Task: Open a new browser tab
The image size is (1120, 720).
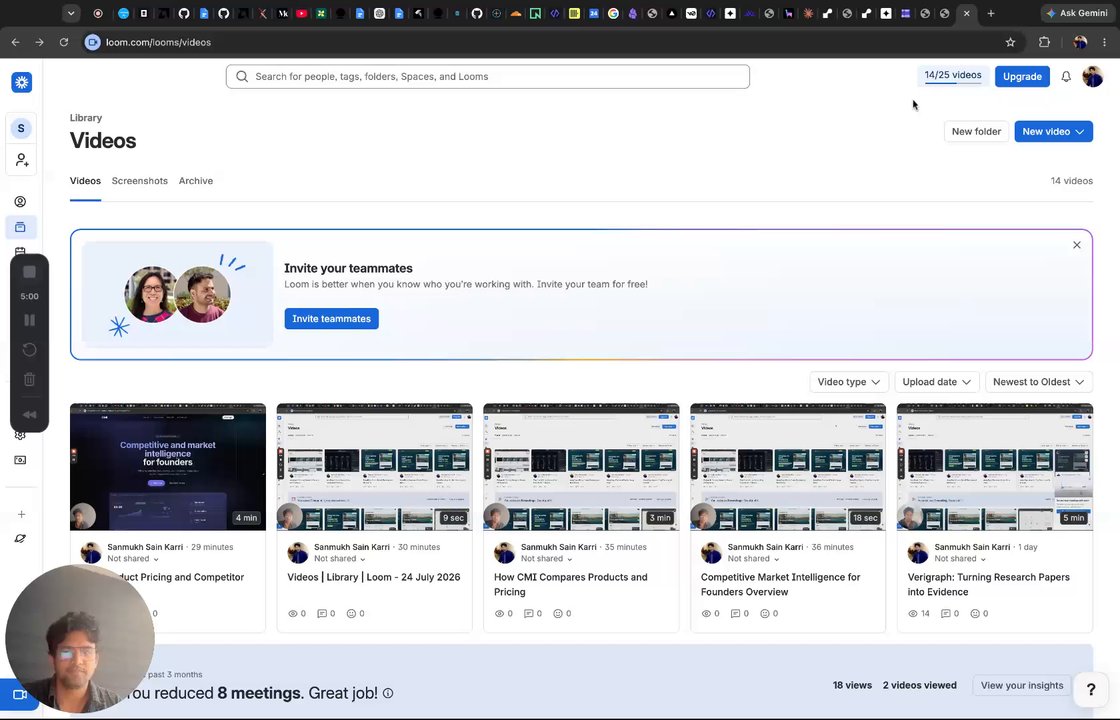Action: click(x=991, y=13)
